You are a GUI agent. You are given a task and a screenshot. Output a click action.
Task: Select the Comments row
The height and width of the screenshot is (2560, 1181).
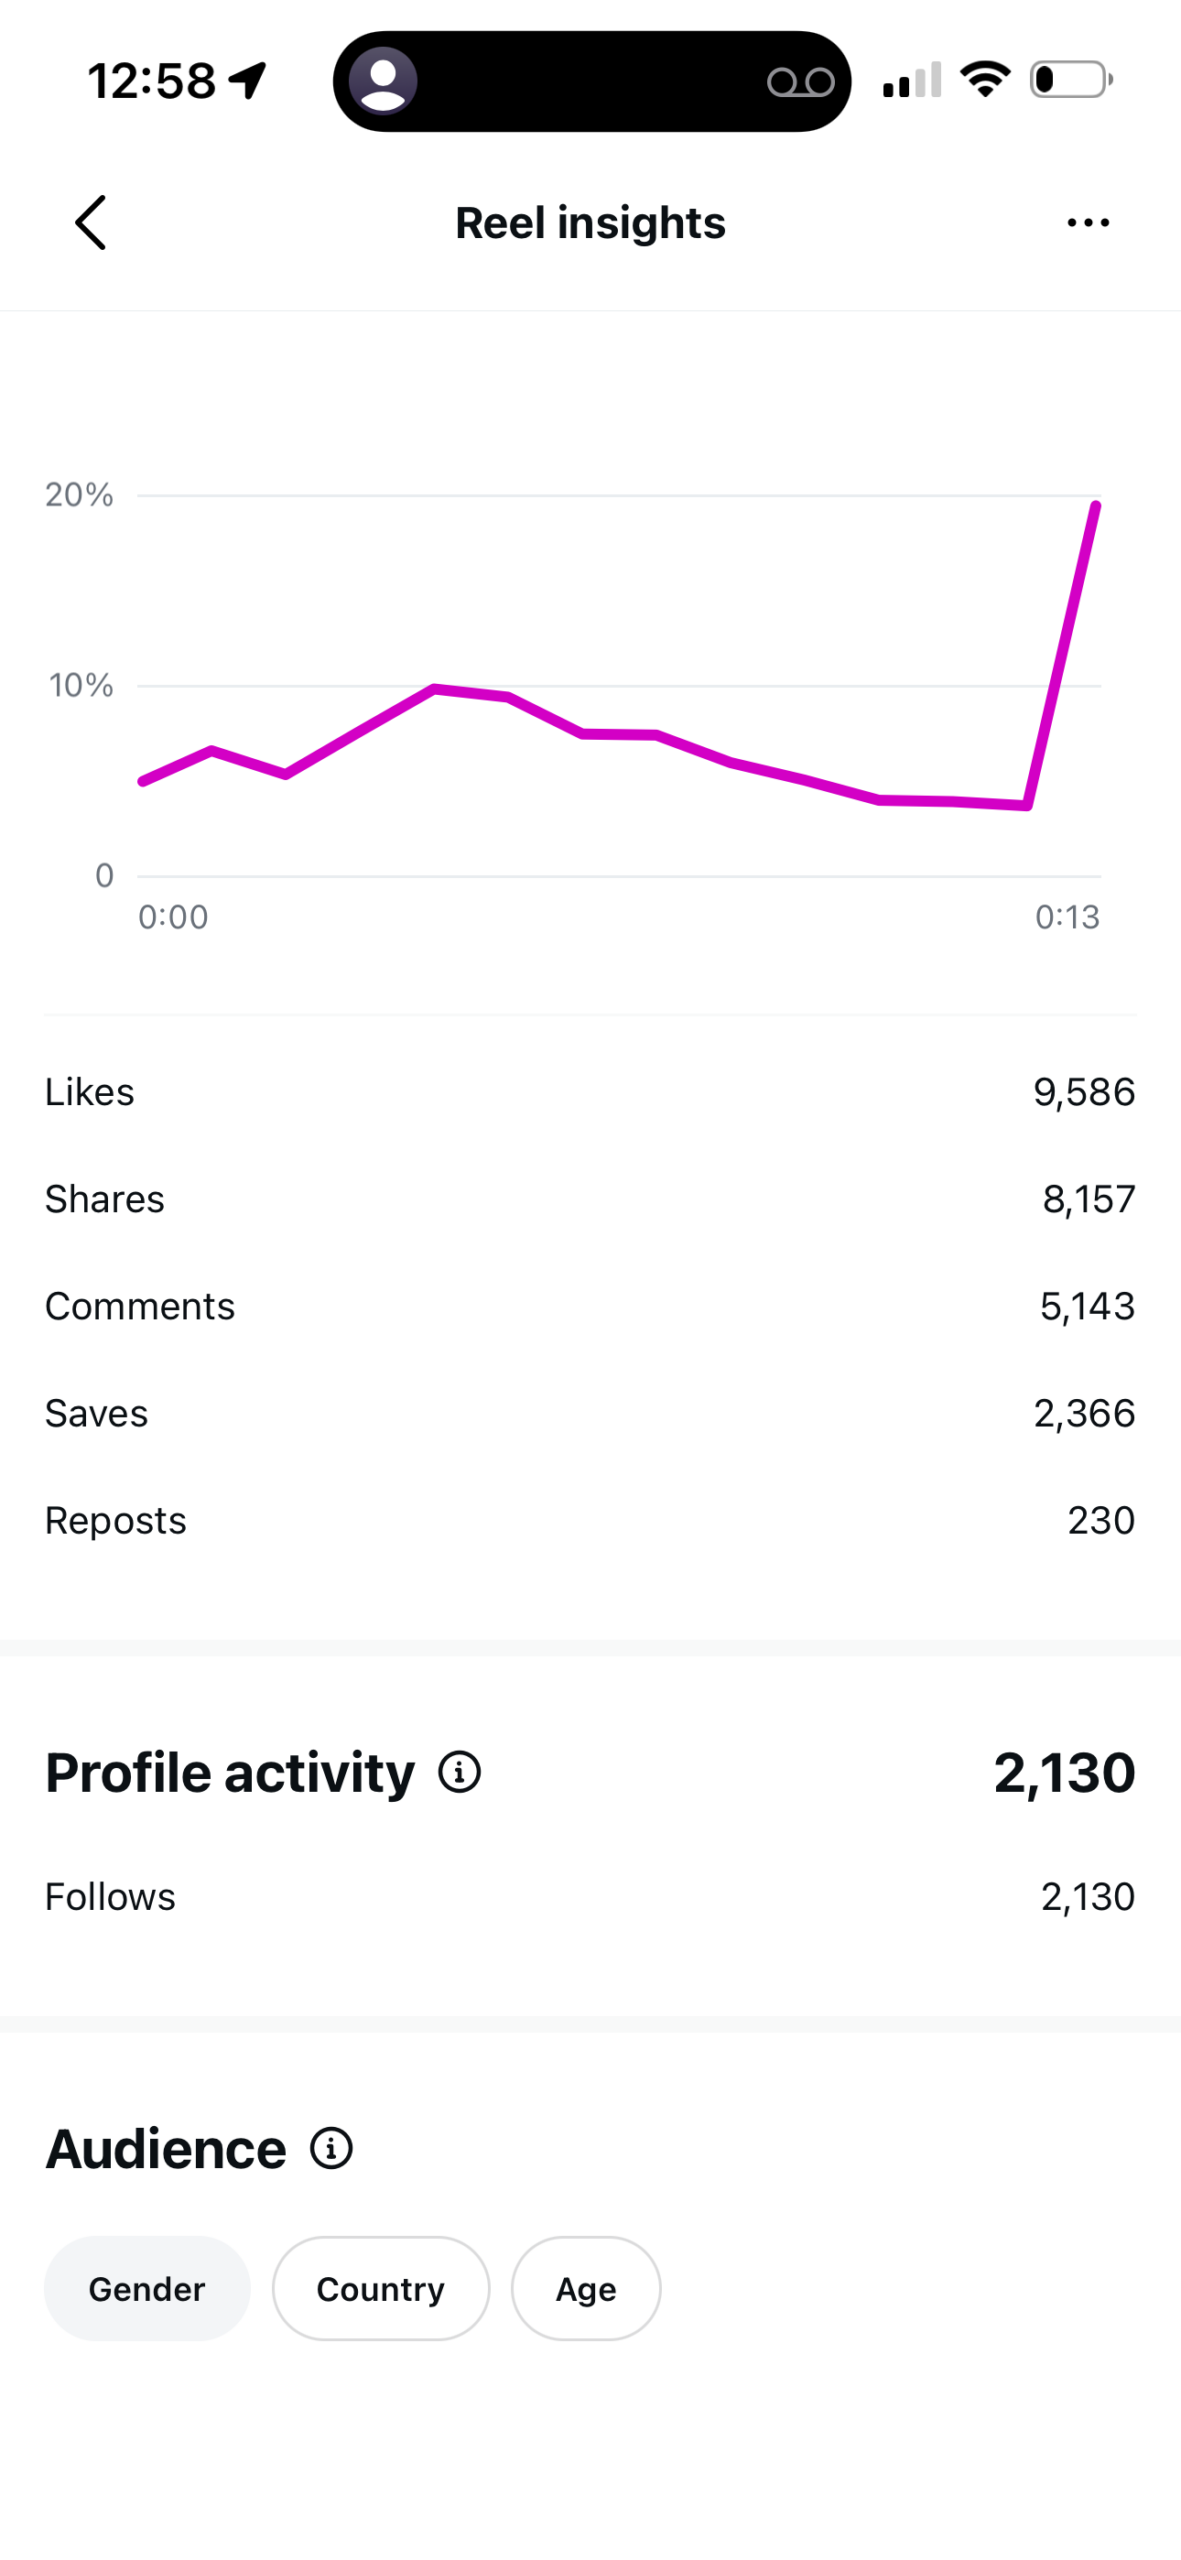tap(590, 1306)
